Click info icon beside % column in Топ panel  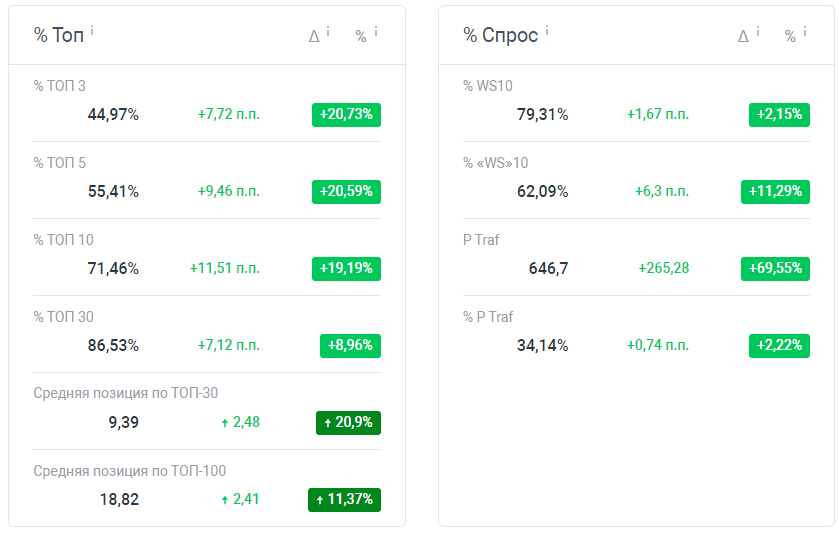point(376,32)
